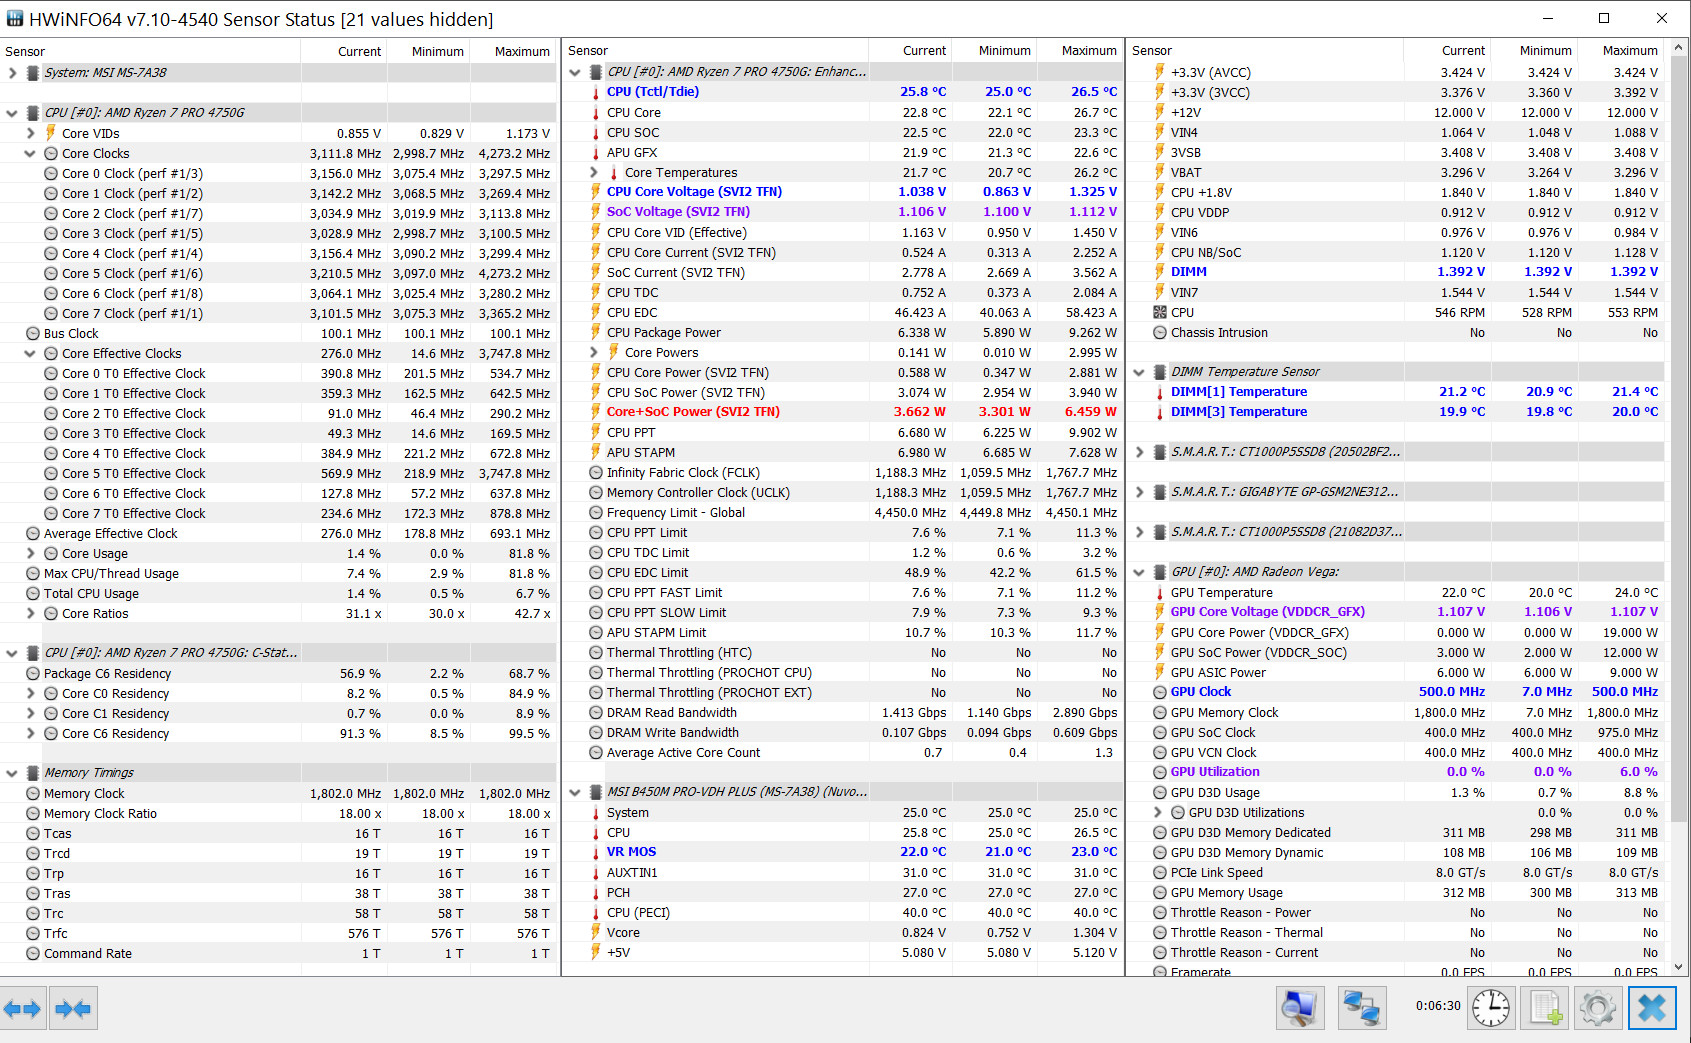Expand the GPU D3D Utilizations row
The width and height of the screenshot is (1691, 1043).
(x=1158, y=812)
